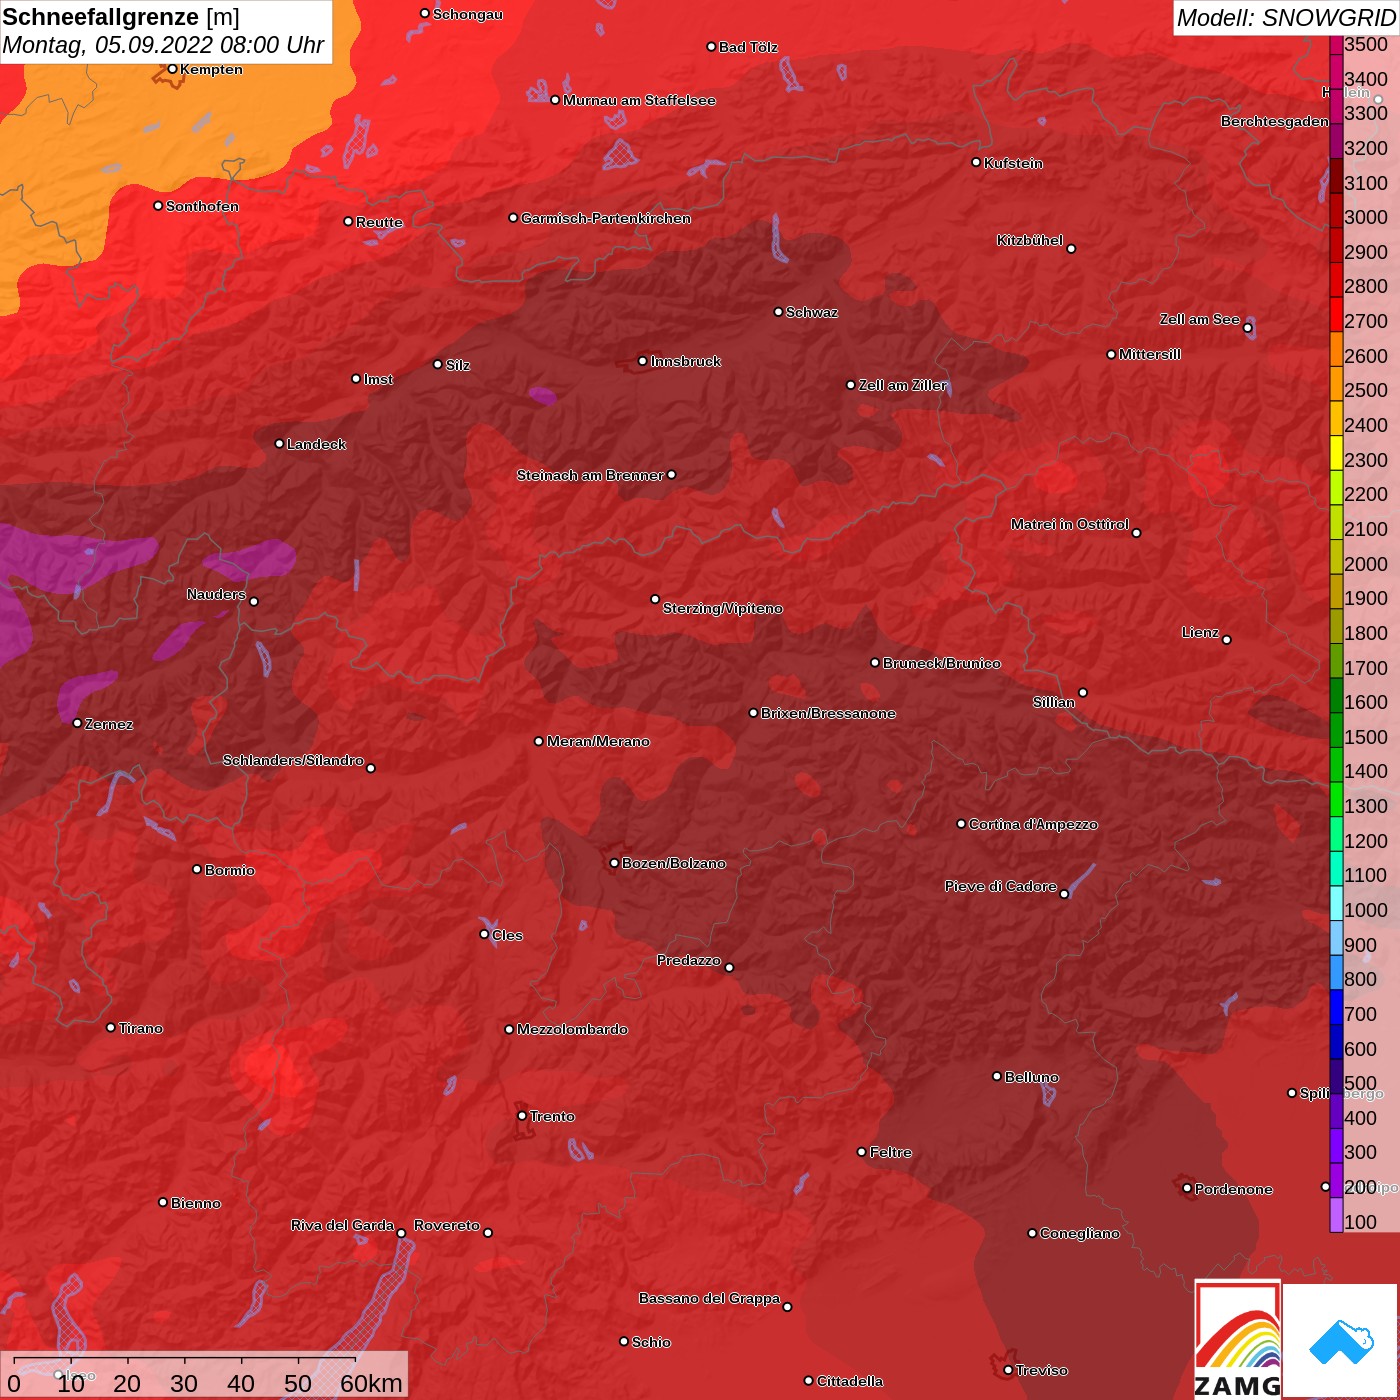Viewport: 1400px width, 1400px height.
Task: Click the 3500 legend value
Action: point(1366,44)
